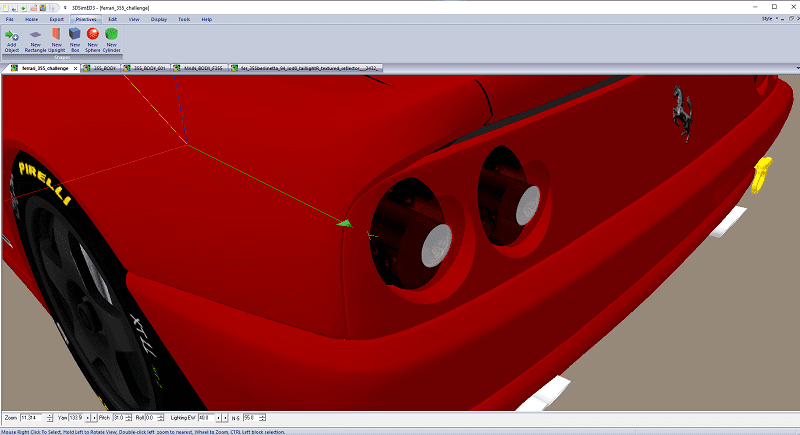Viewport: 800px width, 435px height.
Task: Minimize the ribbon child window
Action: (x=782, y=19)
